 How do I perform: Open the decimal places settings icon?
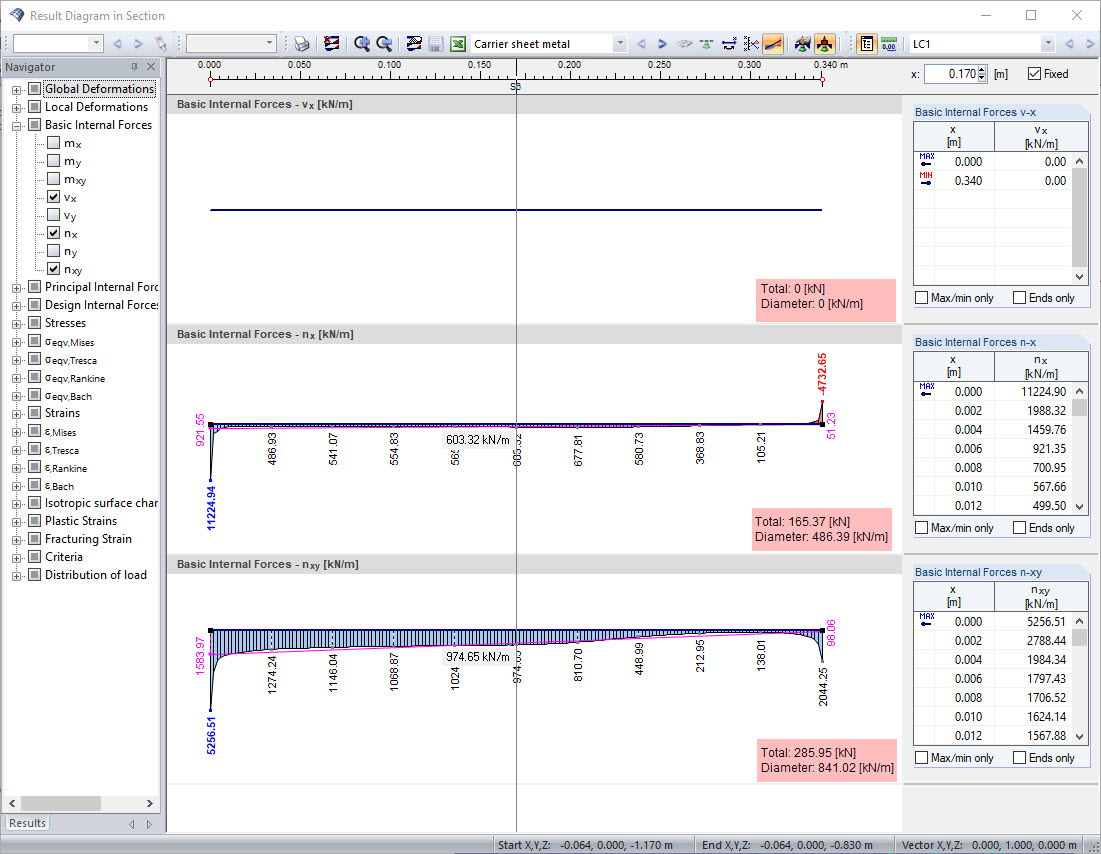click(x=888, y=44)
